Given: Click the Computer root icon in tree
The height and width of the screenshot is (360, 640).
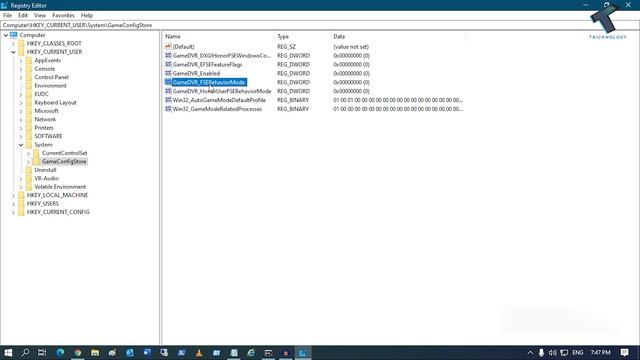Looking at the screenshot, I should pyautogui.click(x=13, y=35).
